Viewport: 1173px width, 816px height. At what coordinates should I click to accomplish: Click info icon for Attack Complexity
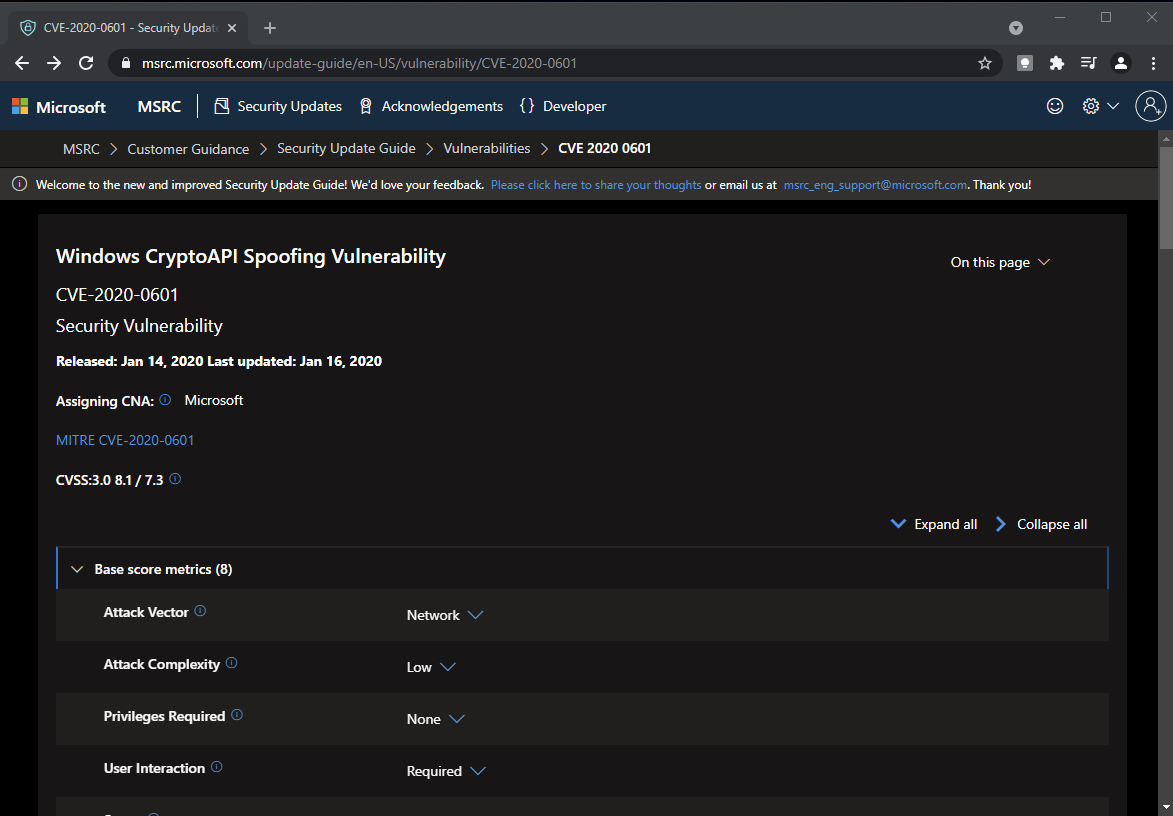coord(231,663)
